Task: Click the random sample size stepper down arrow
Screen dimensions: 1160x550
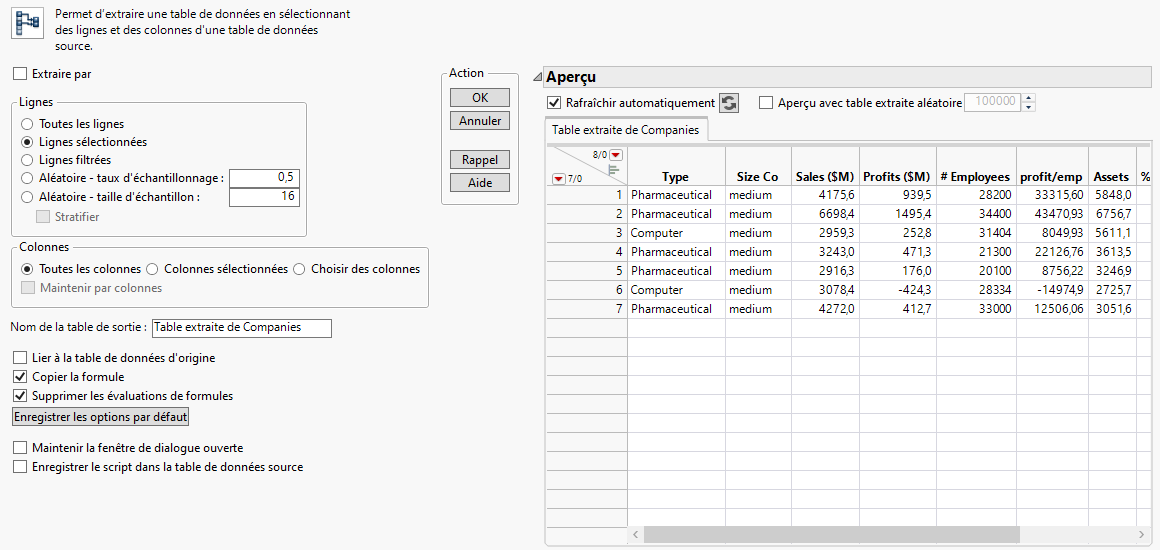Action: [x=1029, y=107]
